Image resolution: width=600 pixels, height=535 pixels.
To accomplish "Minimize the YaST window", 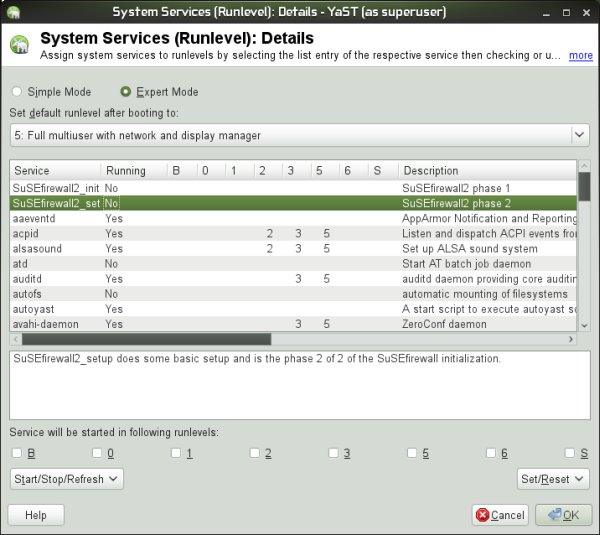I will tap(546, 13).
